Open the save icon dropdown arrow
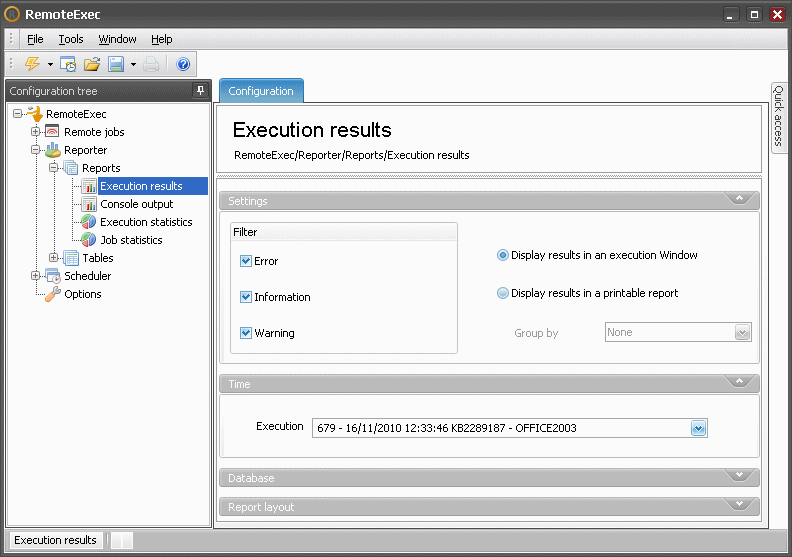The height and width of the screenshot is (557, 792). click(133, 65)
